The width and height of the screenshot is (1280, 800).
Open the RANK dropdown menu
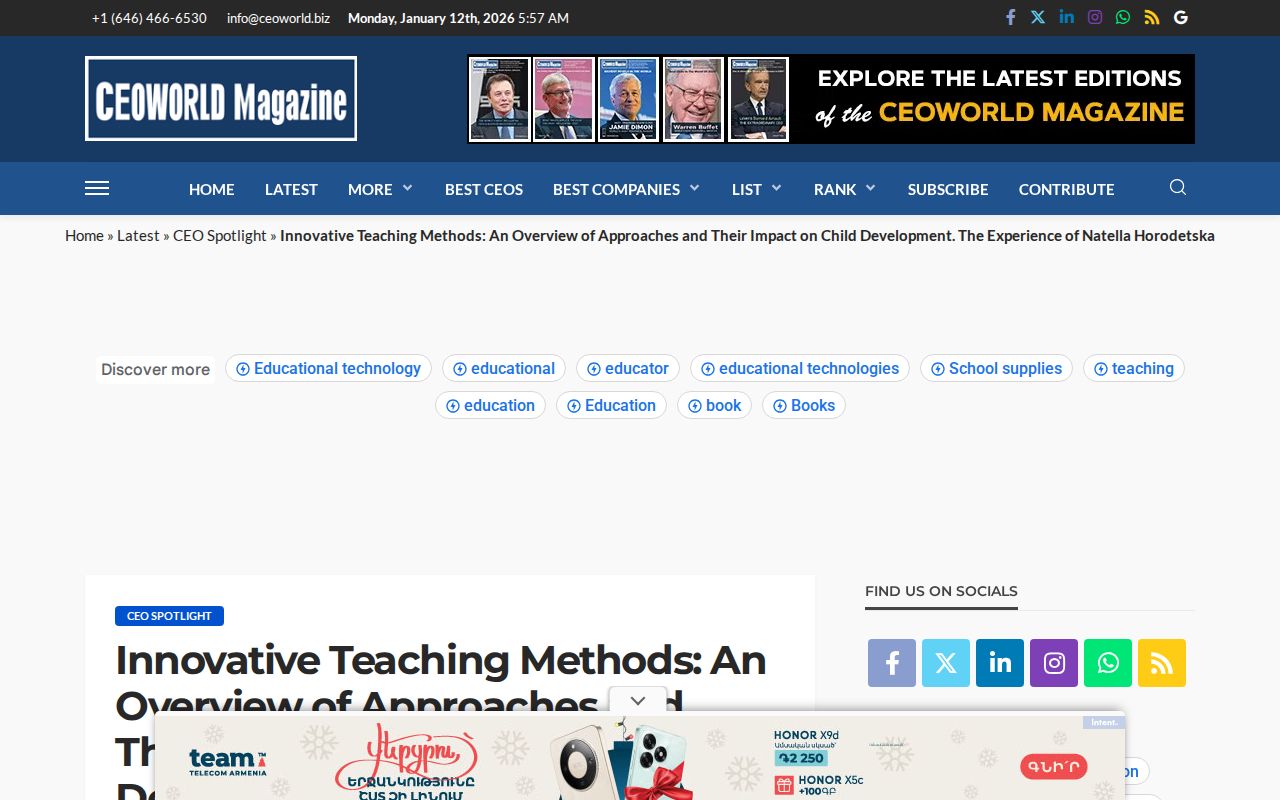844,189
